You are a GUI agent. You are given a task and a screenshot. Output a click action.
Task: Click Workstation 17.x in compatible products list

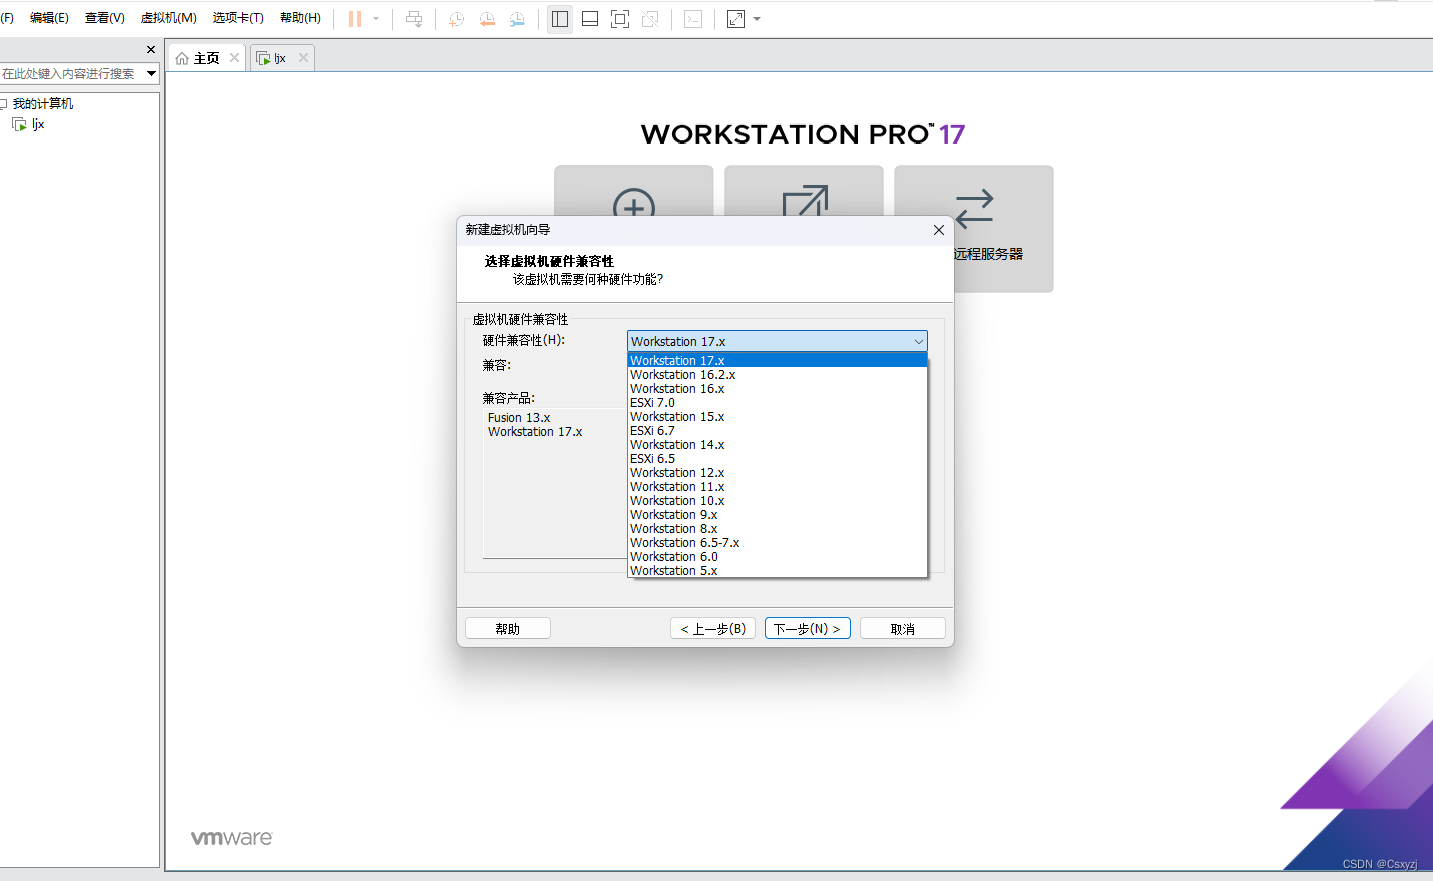point(535,432)
